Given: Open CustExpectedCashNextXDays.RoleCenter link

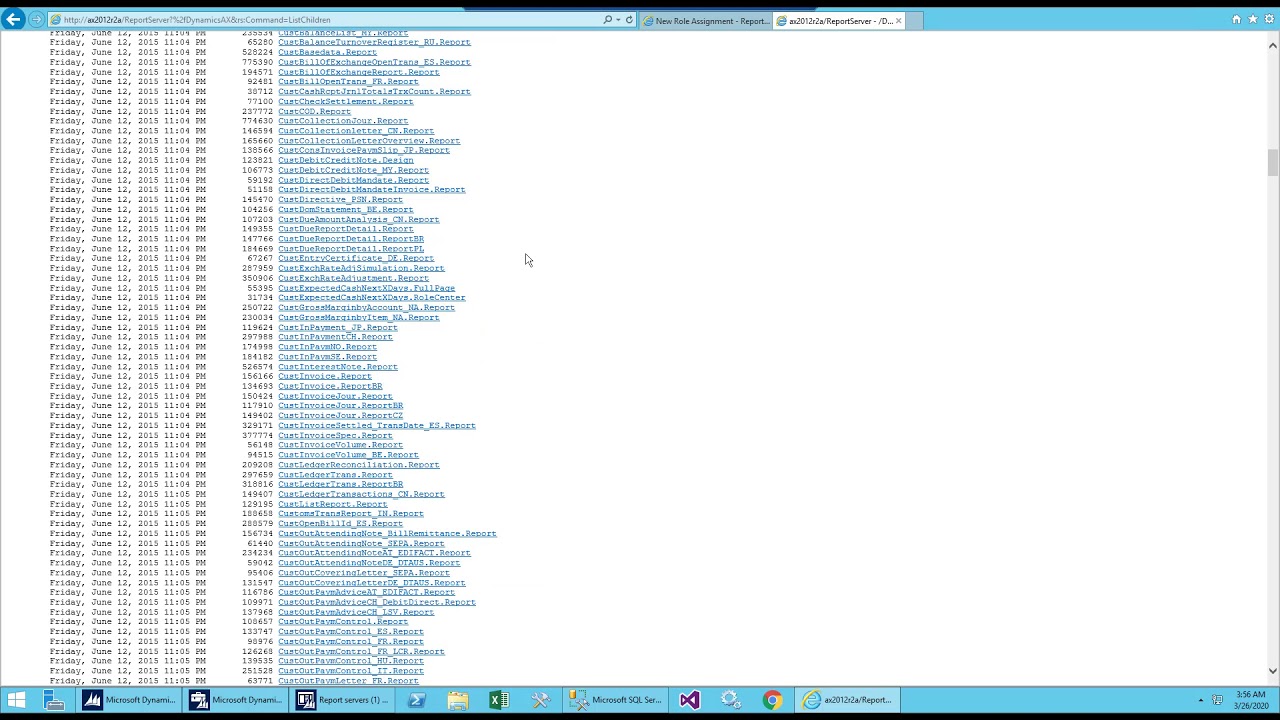Looking at the screenshot, I should click(x=372, y=298).
